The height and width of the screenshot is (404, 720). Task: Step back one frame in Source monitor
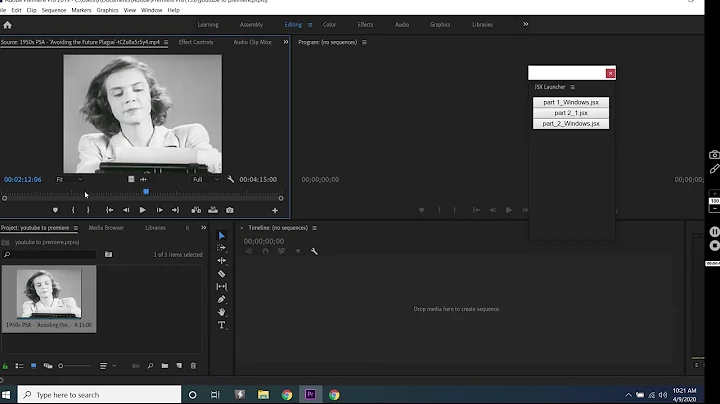126,210
